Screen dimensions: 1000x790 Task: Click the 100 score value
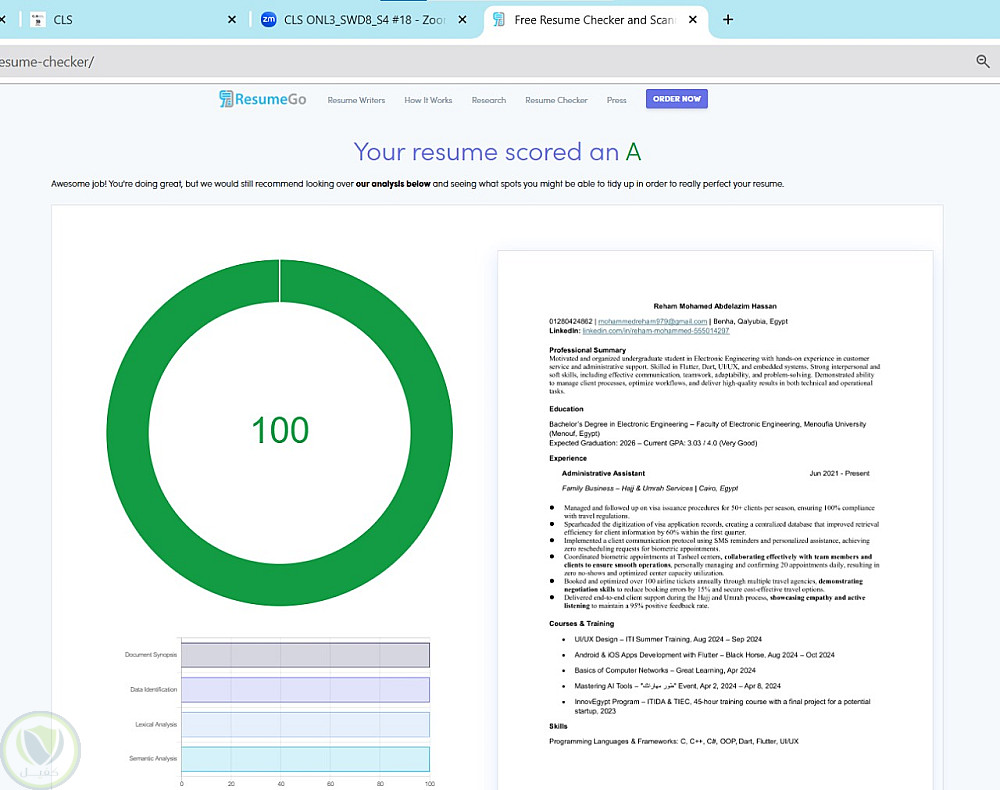click(x=280, y=430)
